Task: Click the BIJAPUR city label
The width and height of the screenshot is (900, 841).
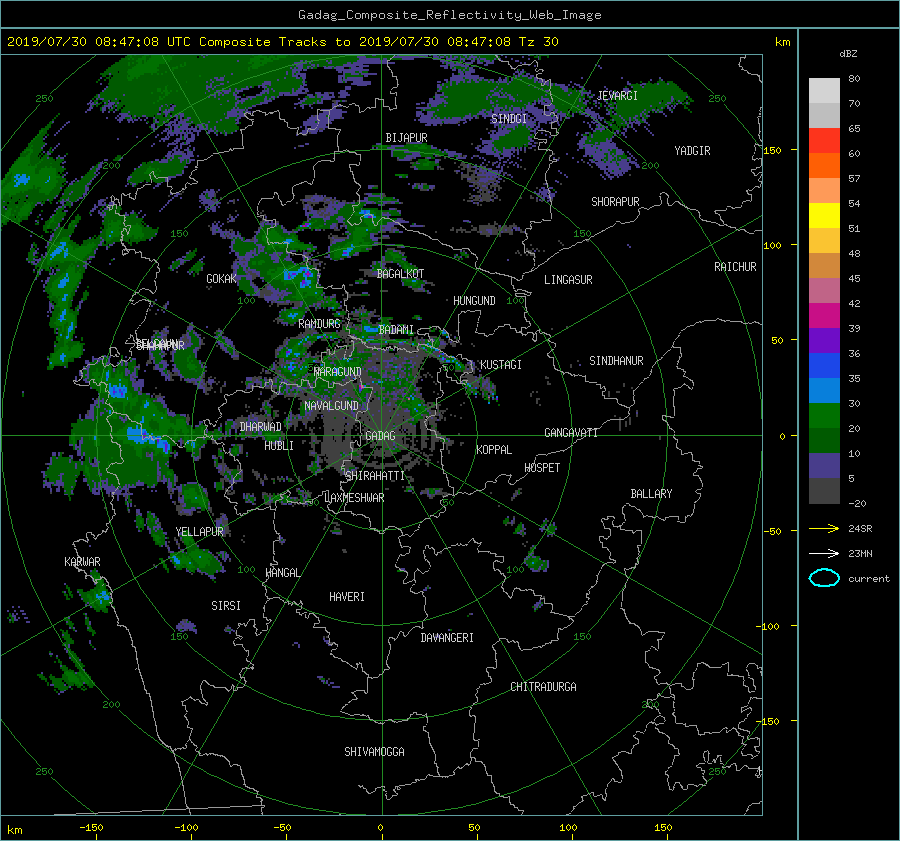Action: [x=406, y=138]
